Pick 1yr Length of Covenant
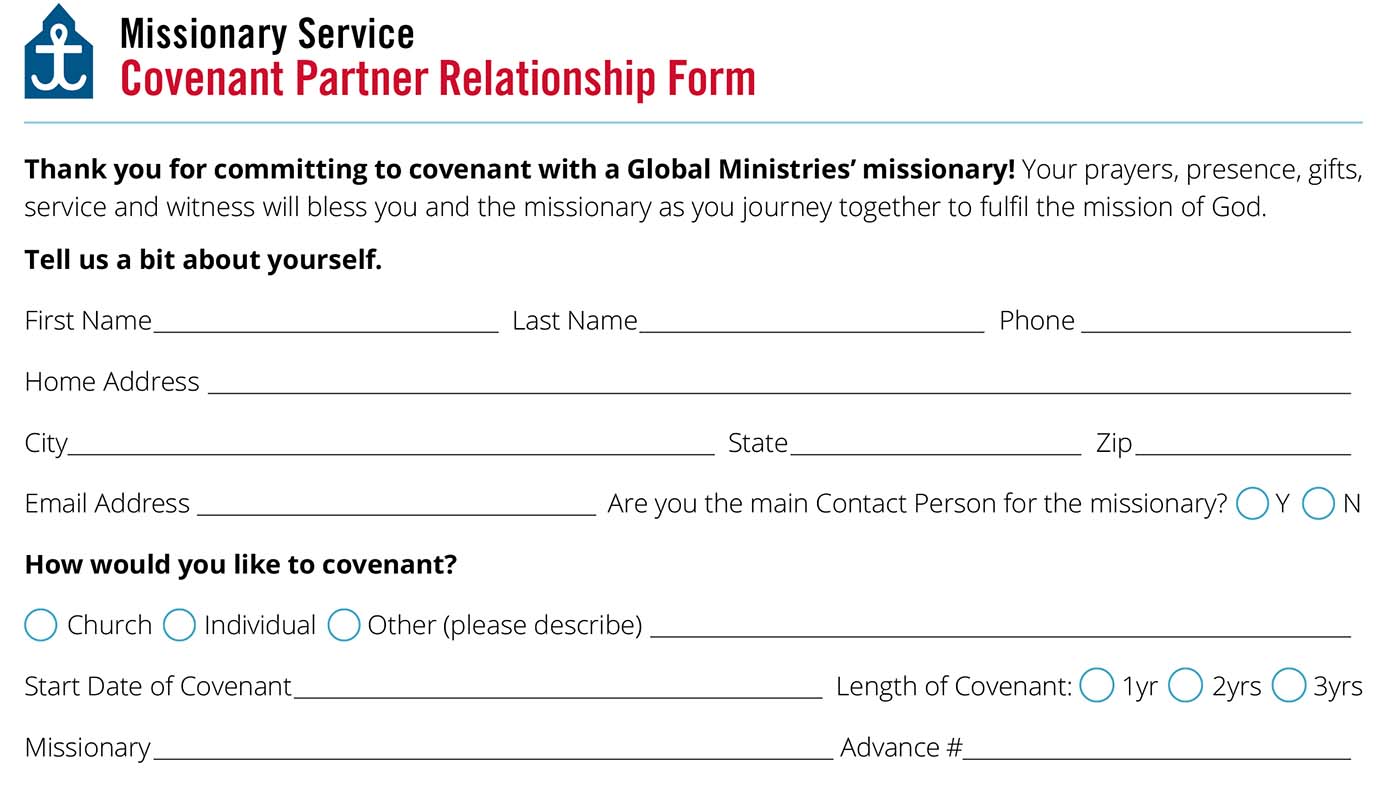The height and width of the screenshot is (787, 1400). [1097, 686]
